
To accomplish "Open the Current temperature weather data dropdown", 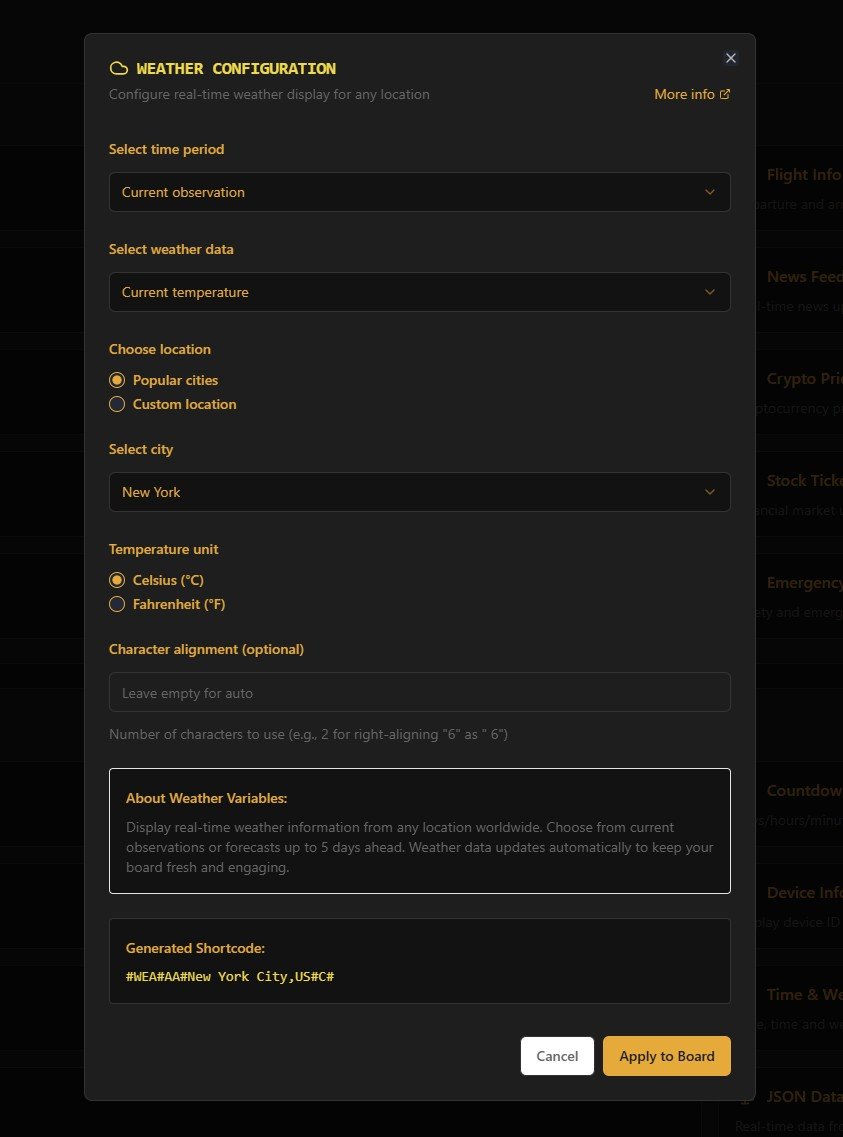I will click(x=419, y=292).
